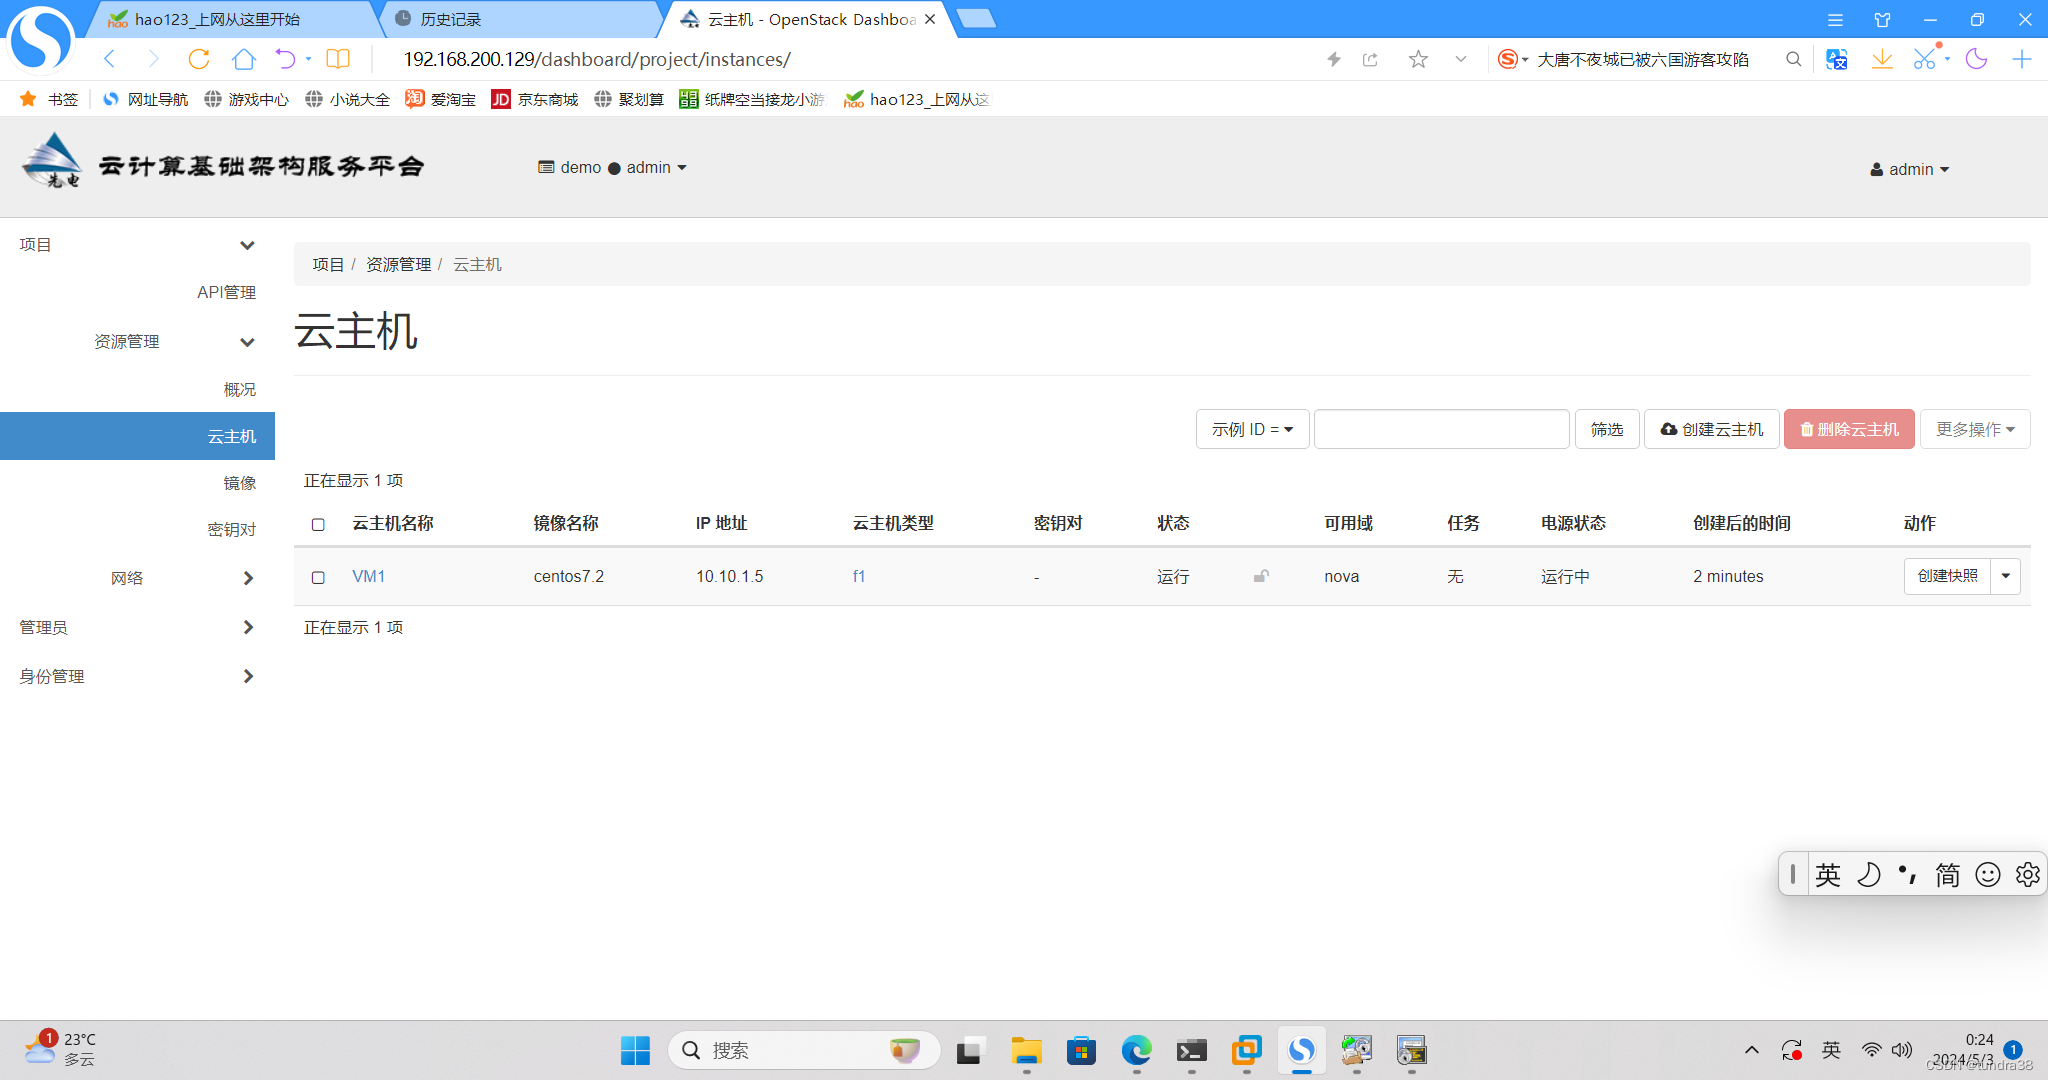Click the IME emoji smiley icon
Screen dimensions: 2048x1080
point(1988,875)
